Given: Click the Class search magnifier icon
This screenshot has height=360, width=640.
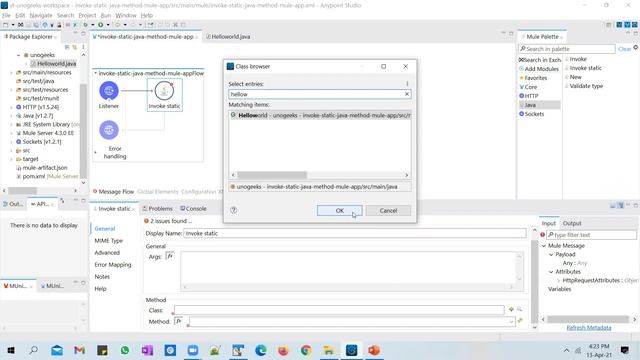Looking at the screenshot, I should tap(520, 309).
